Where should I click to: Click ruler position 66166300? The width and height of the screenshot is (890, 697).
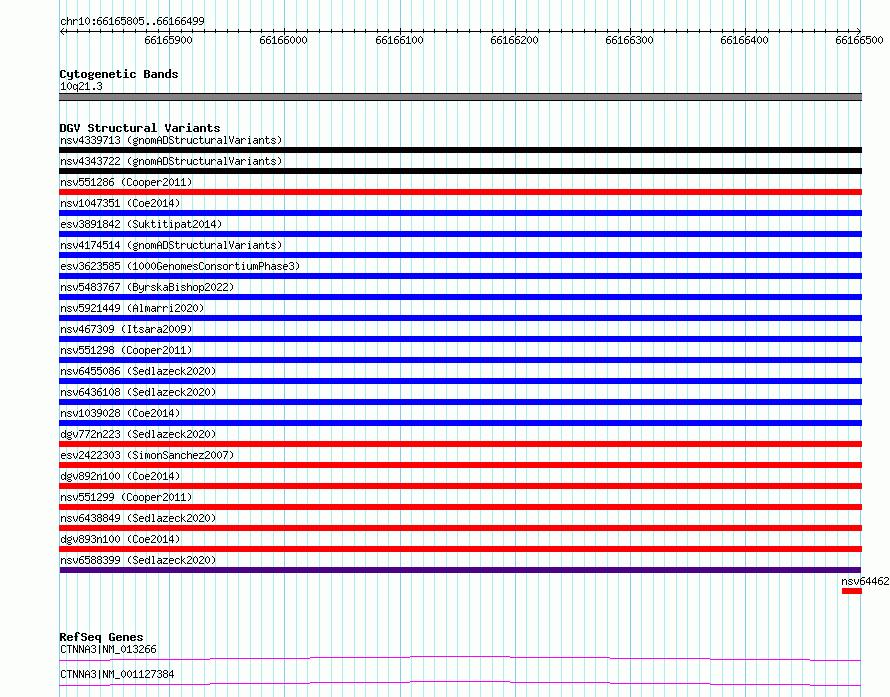[x=629, y=40]
